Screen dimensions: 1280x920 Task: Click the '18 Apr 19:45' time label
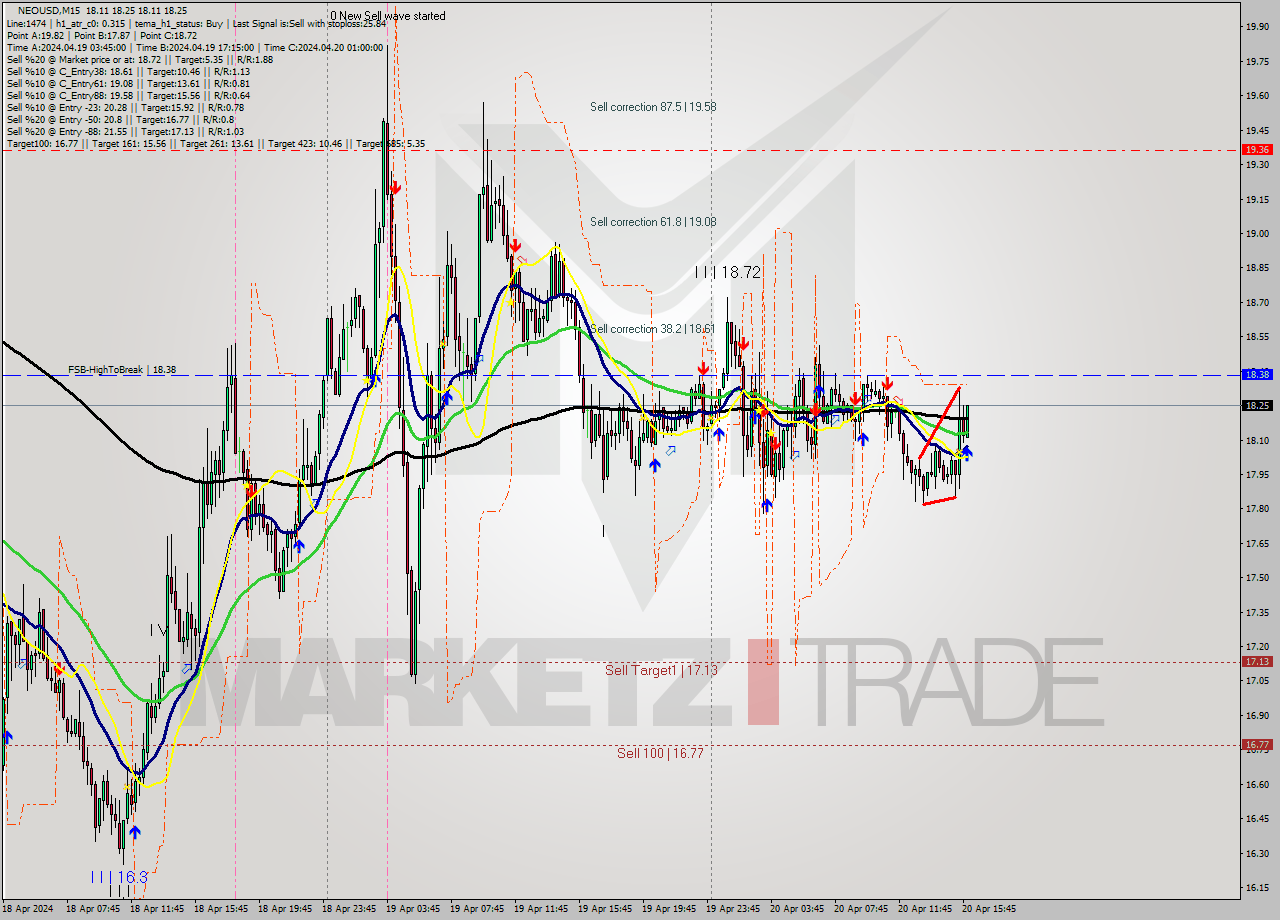coord(286,909)
